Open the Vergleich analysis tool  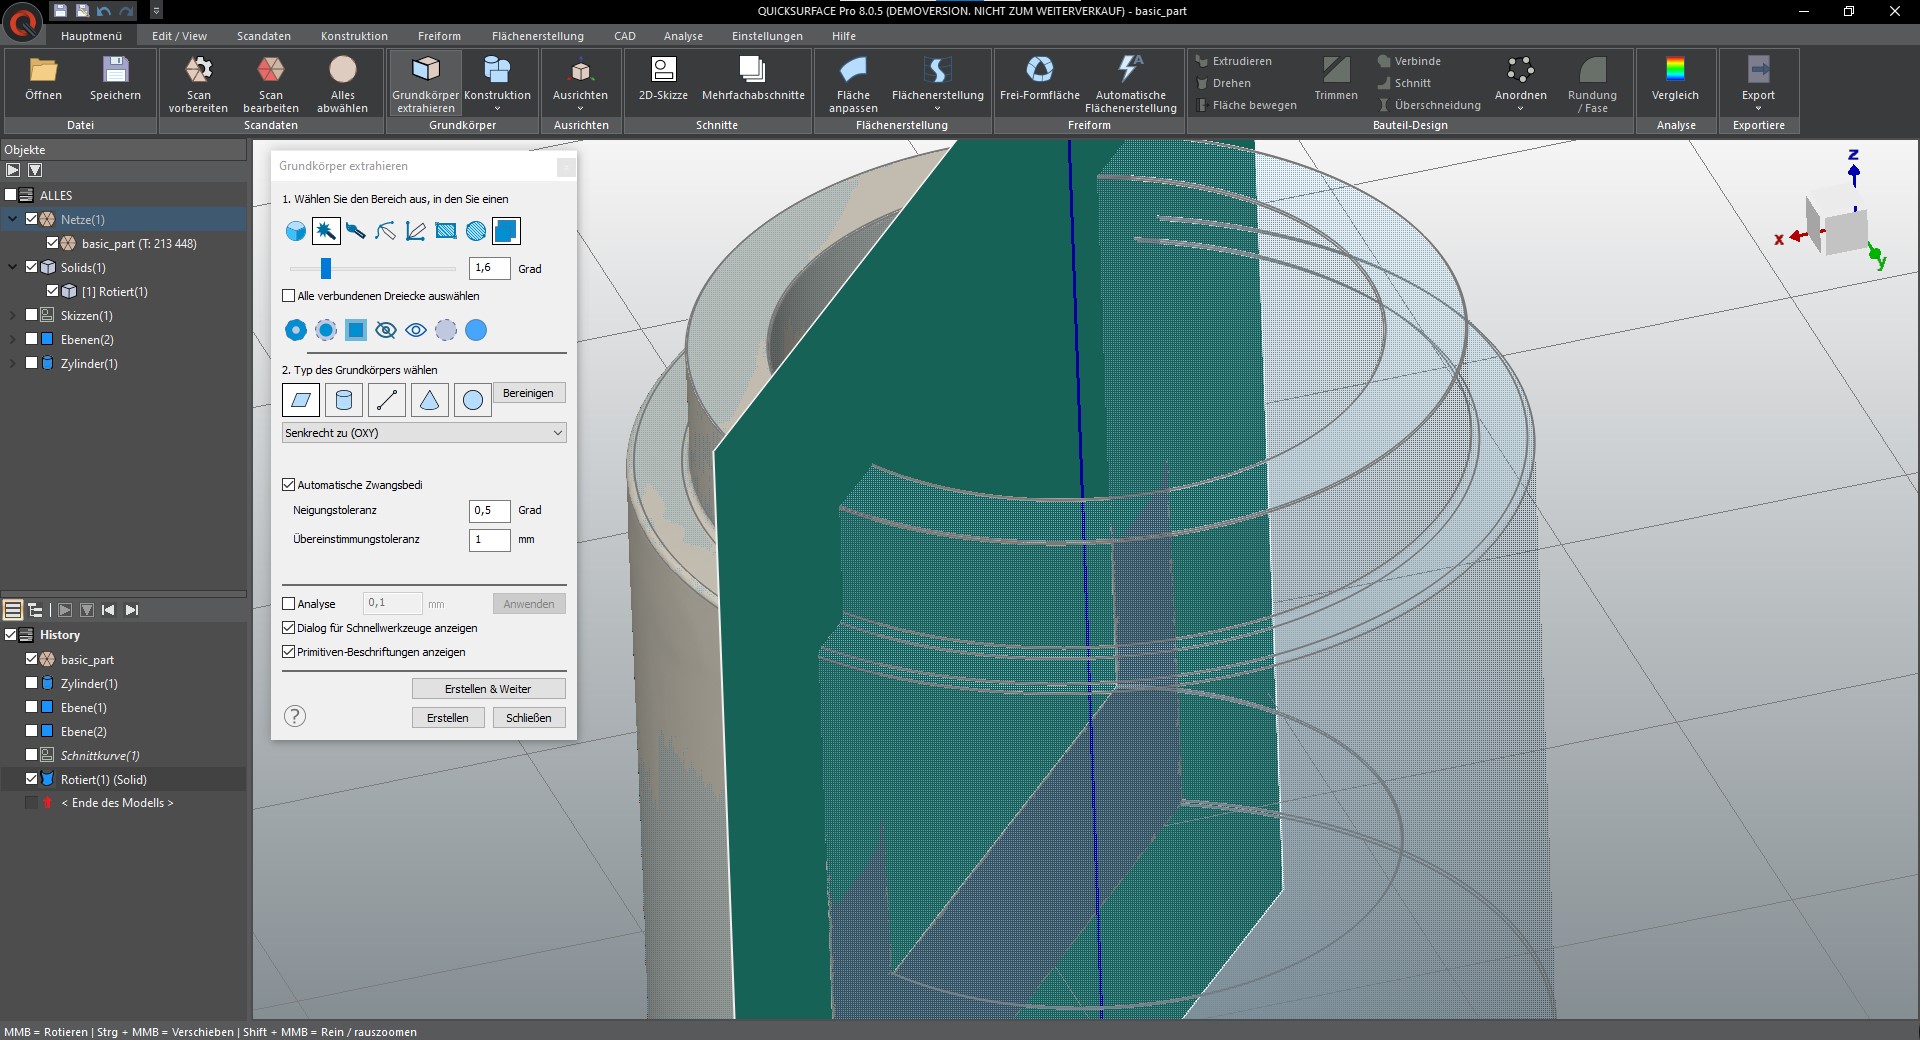click(1676, 80)
